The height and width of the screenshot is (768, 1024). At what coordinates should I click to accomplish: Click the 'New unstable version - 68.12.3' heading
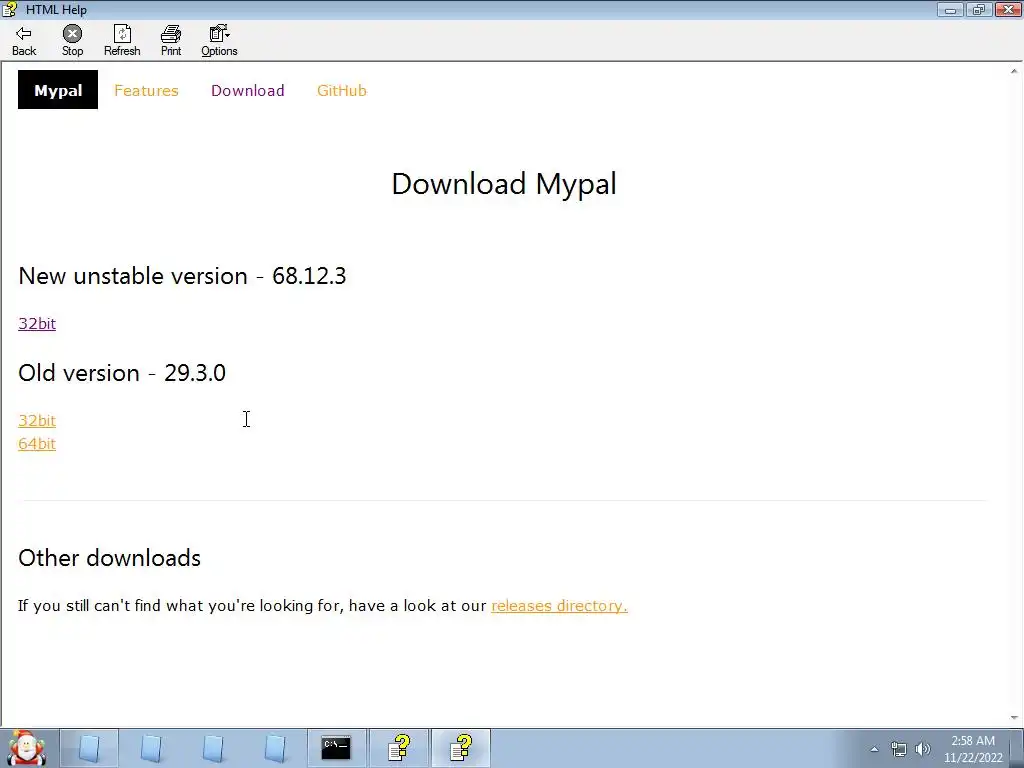(182, 276)
